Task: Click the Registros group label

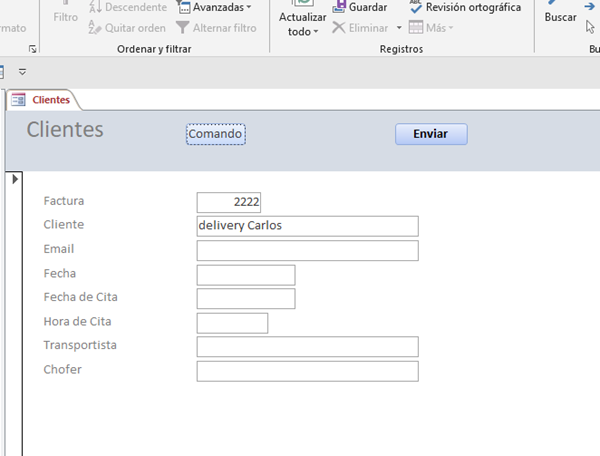Action: (x=401, y=49)
